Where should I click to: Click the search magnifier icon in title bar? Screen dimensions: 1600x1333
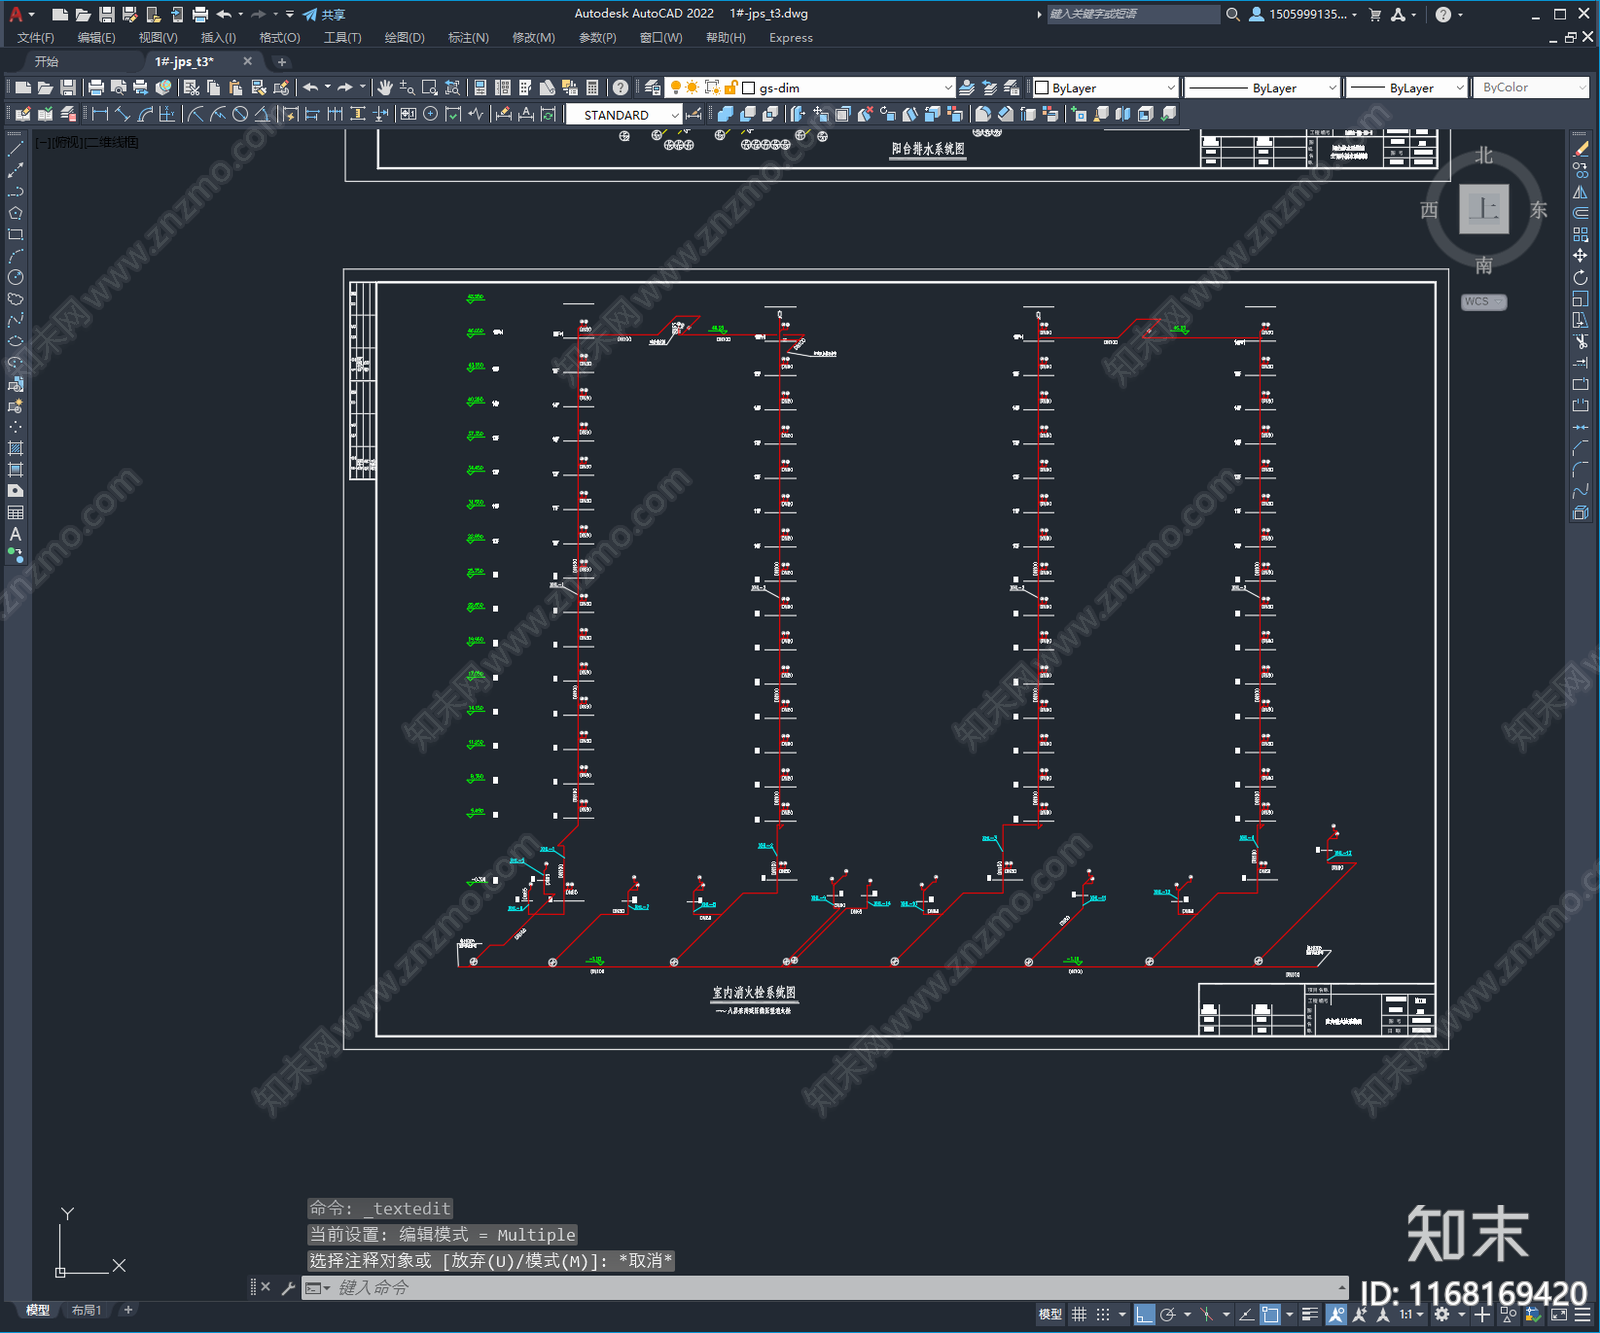pyautogui.click(x=1233, y=14)
